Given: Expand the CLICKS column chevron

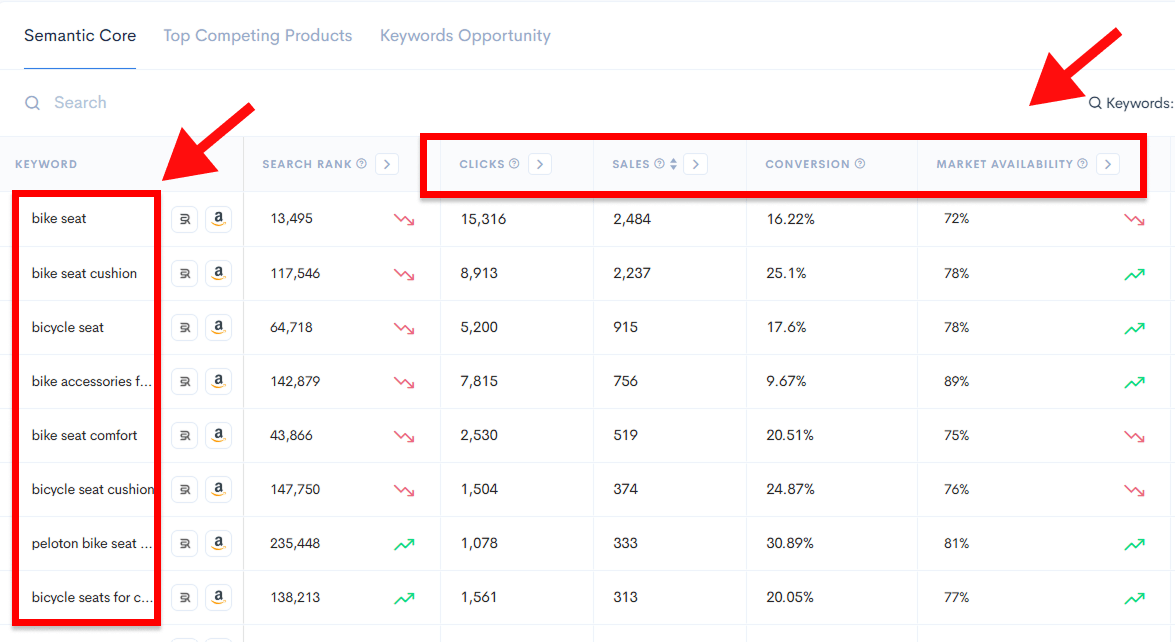Looking at the screenshot, I should [x=540, y=163].
